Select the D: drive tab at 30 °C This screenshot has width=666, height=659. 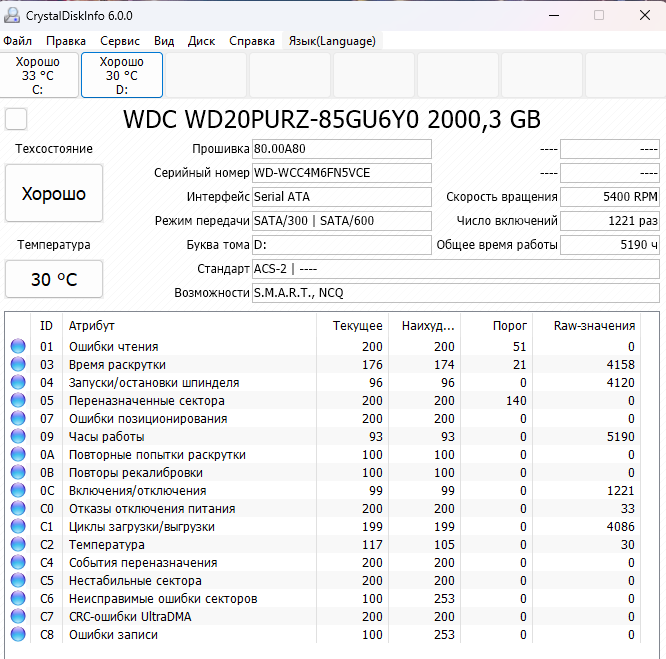[x=122, y=76]
